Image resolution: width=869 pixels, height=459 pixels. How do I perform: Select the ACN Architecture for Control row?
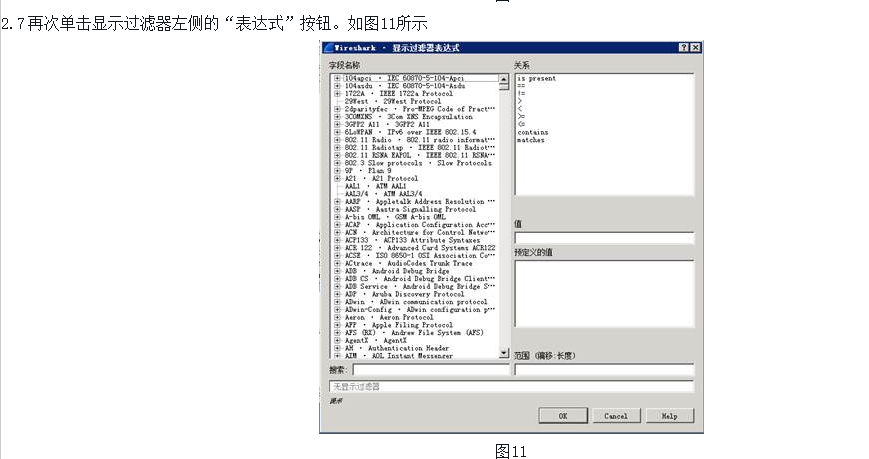click(420, 232)
